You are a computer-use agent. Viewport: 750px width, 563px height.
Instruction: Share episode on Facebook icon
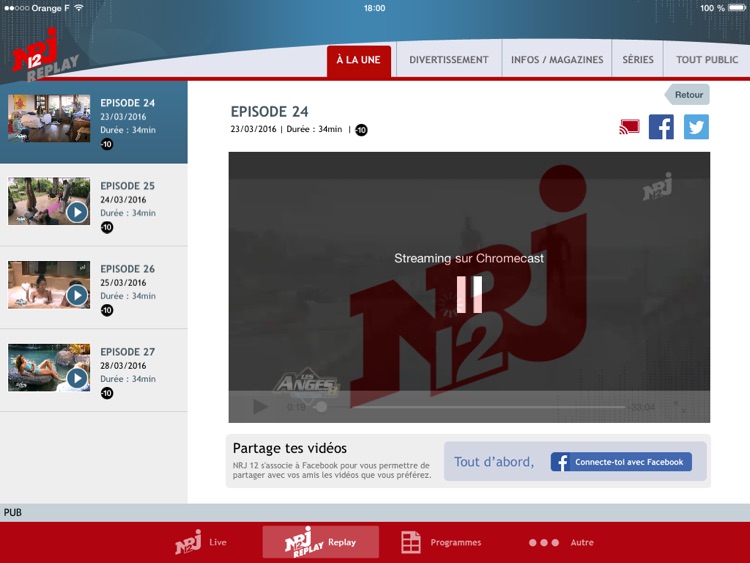(x=661, y=127)
